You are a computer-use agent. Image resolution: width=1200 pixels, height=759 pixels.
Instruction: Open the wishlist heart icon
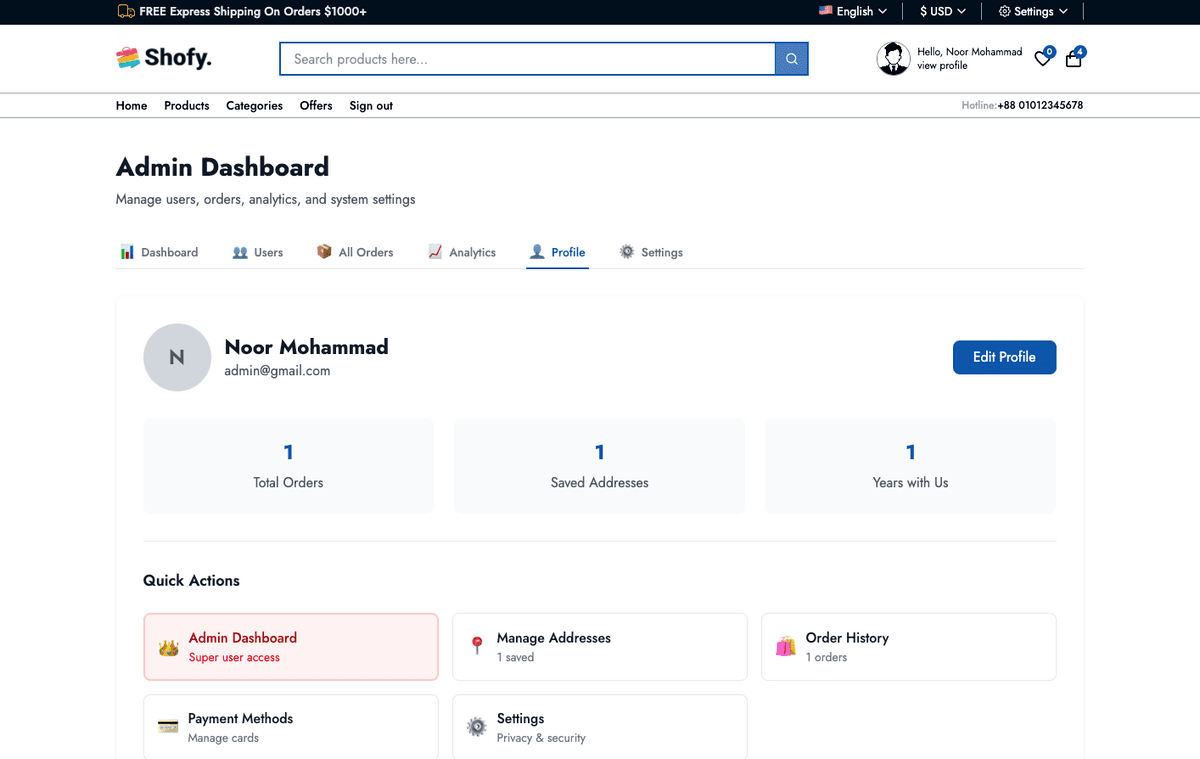pyautogui.click(x=1042, y=59)
